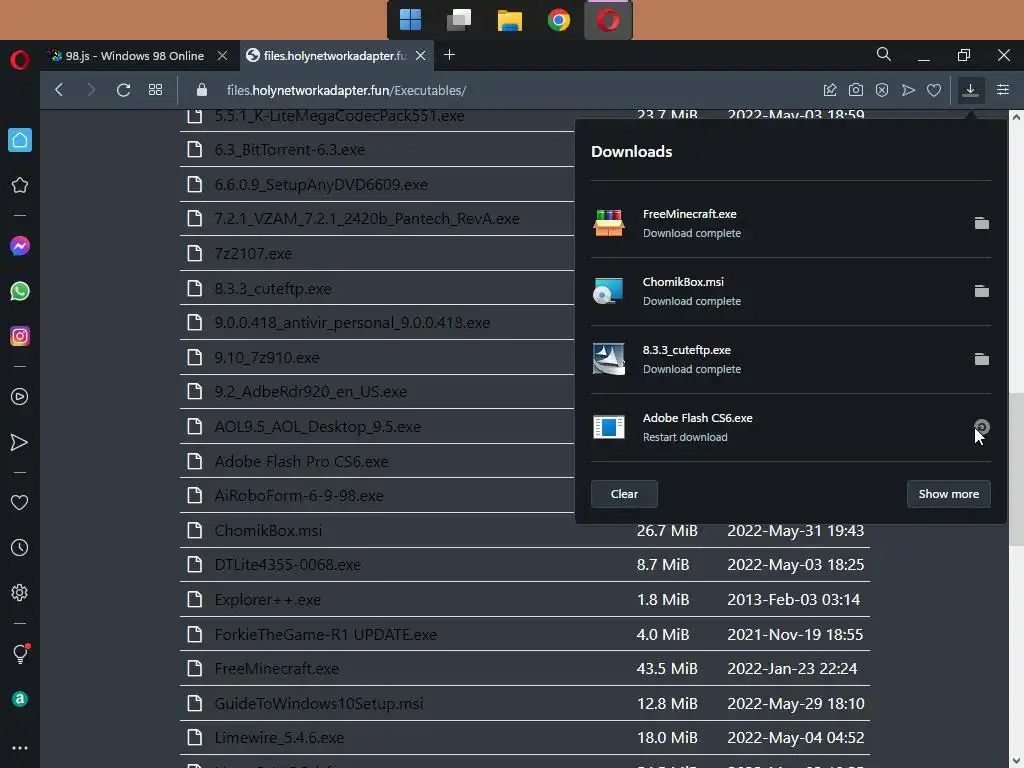Download 9.10_7z910.exe from file list
1024x768 pixels.
(267, 357)
